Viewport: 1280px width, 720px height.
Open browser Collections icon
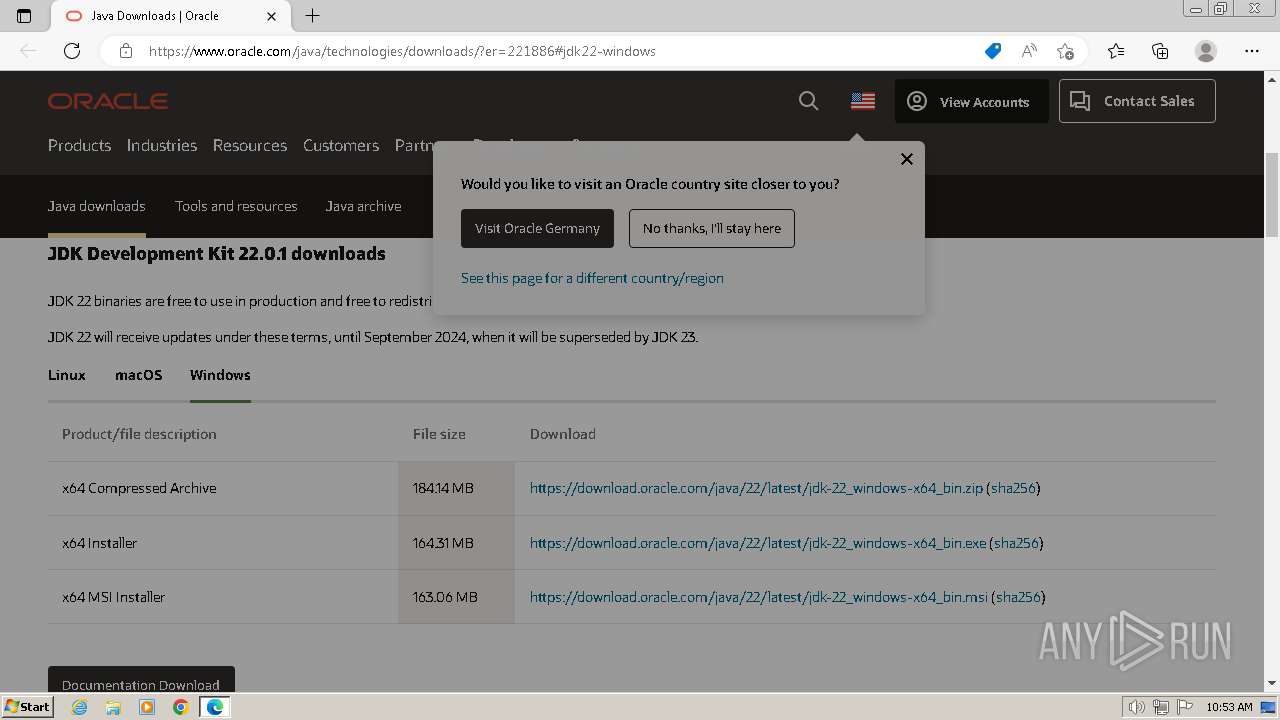(1160, 51)
